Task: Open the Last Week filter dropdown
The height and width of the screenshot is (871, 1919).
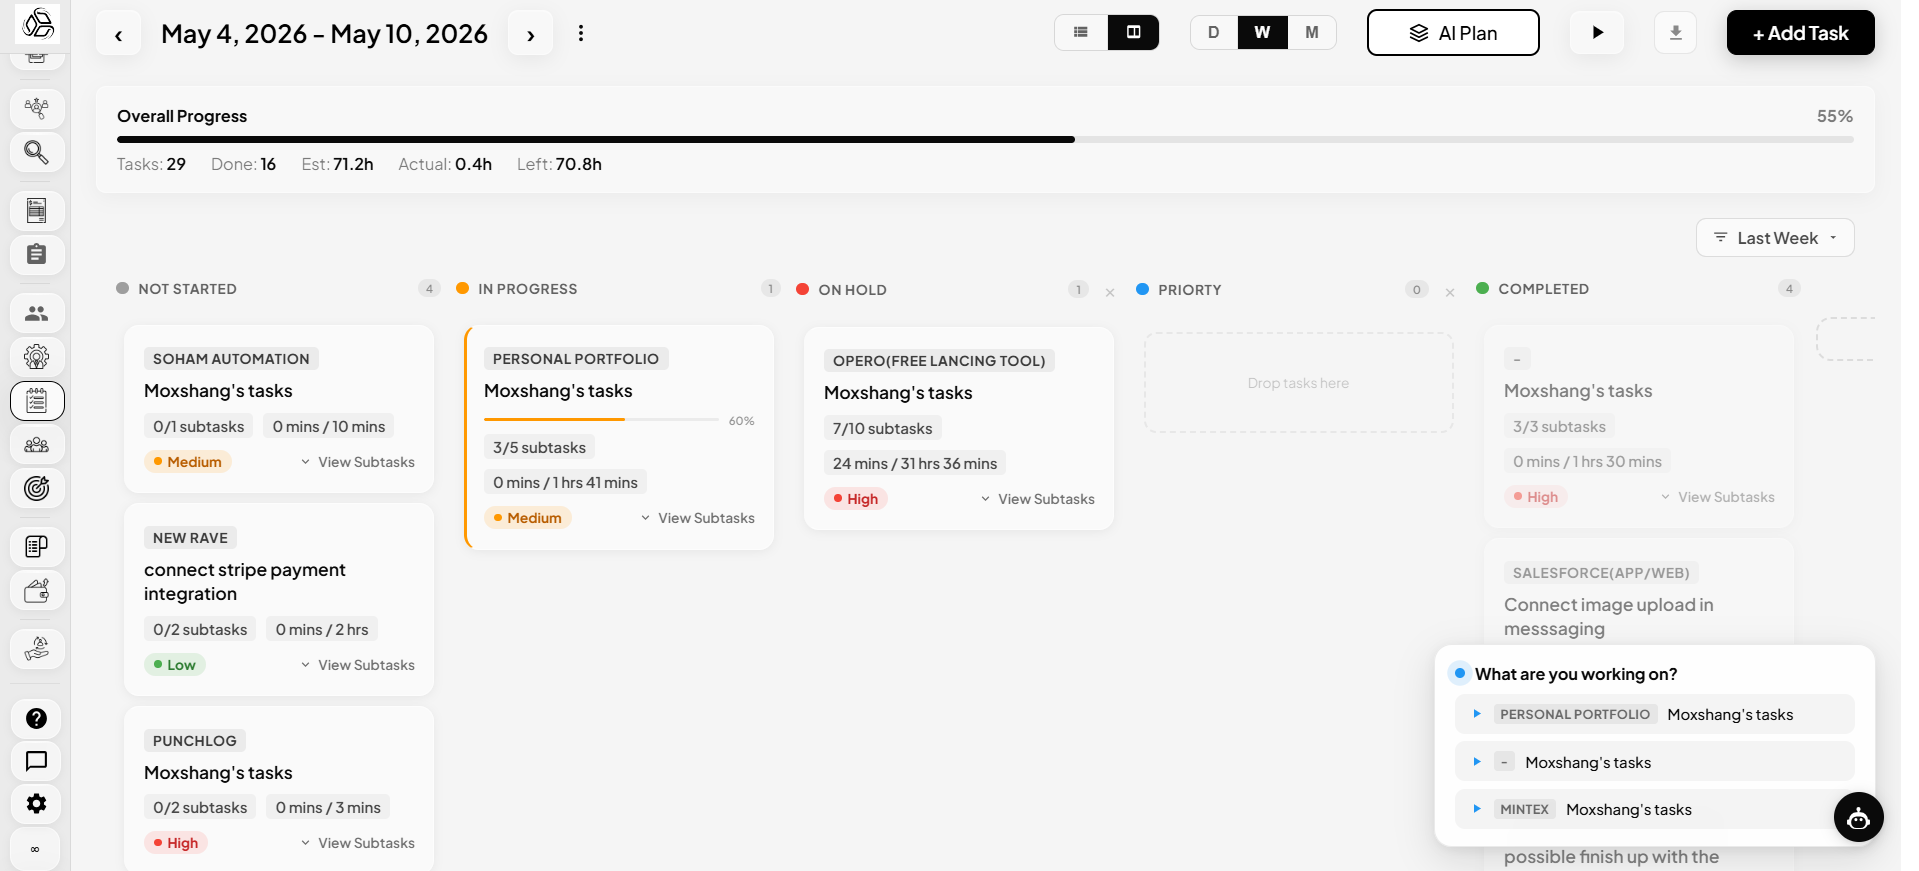Action: coord(1775,238)
